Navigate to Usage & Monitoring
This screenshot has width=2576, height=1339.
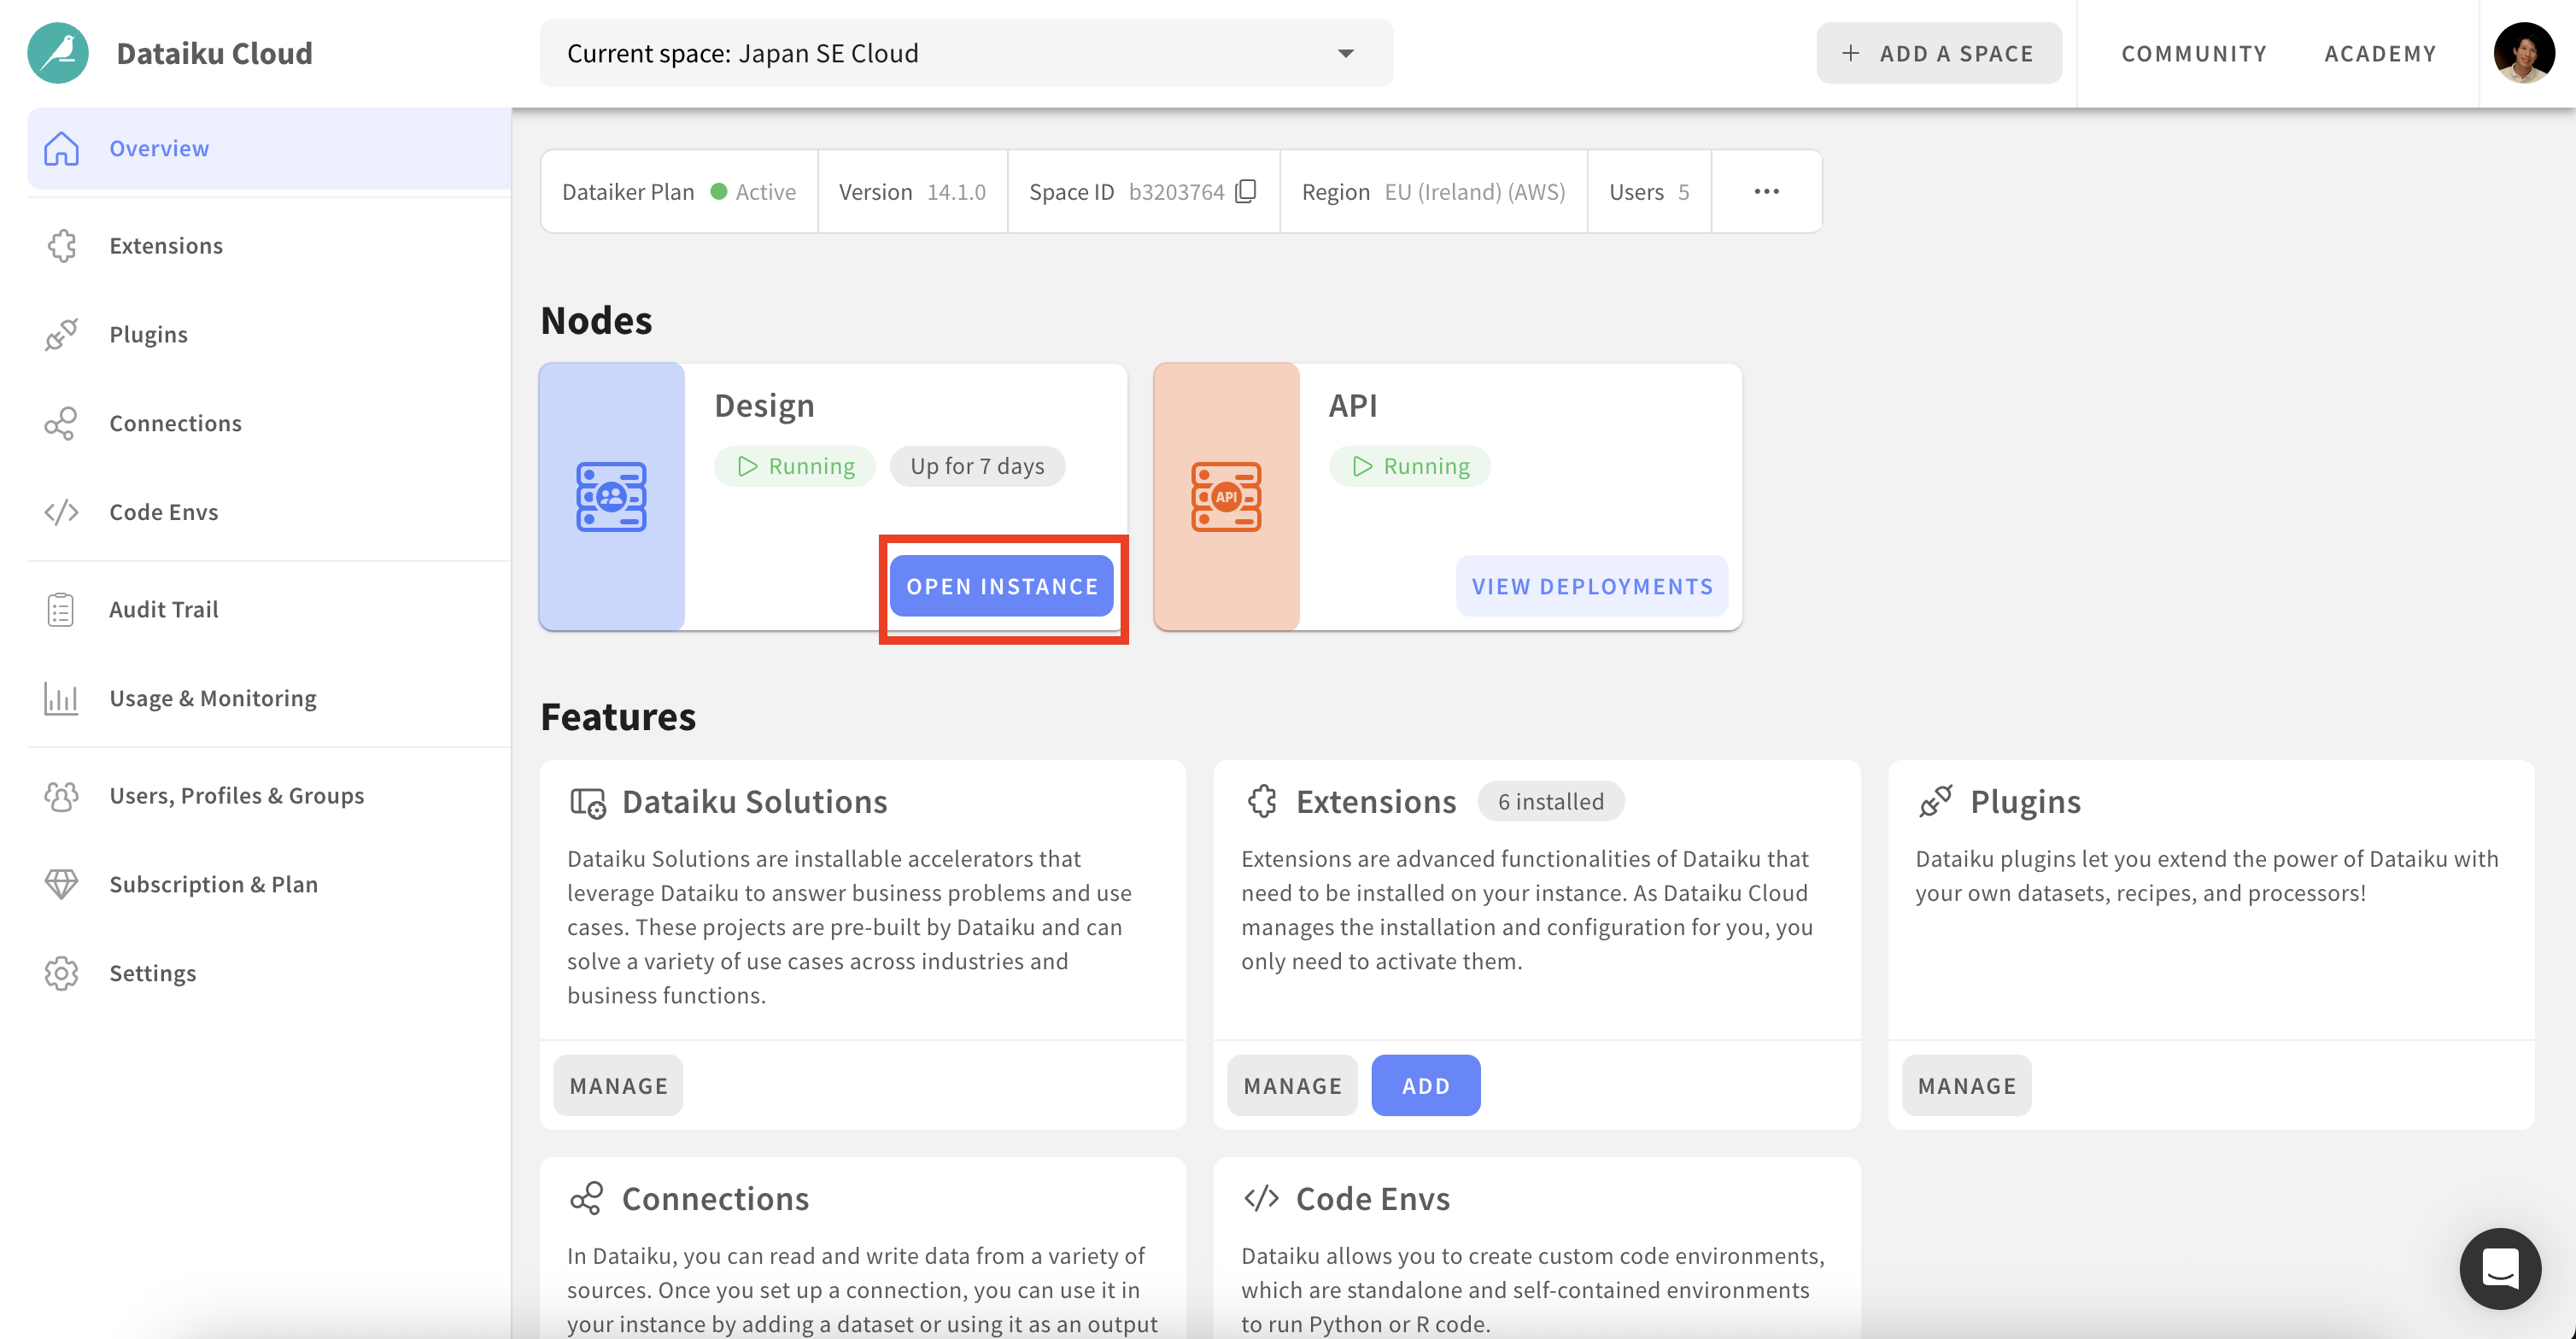tap(212, 698)
